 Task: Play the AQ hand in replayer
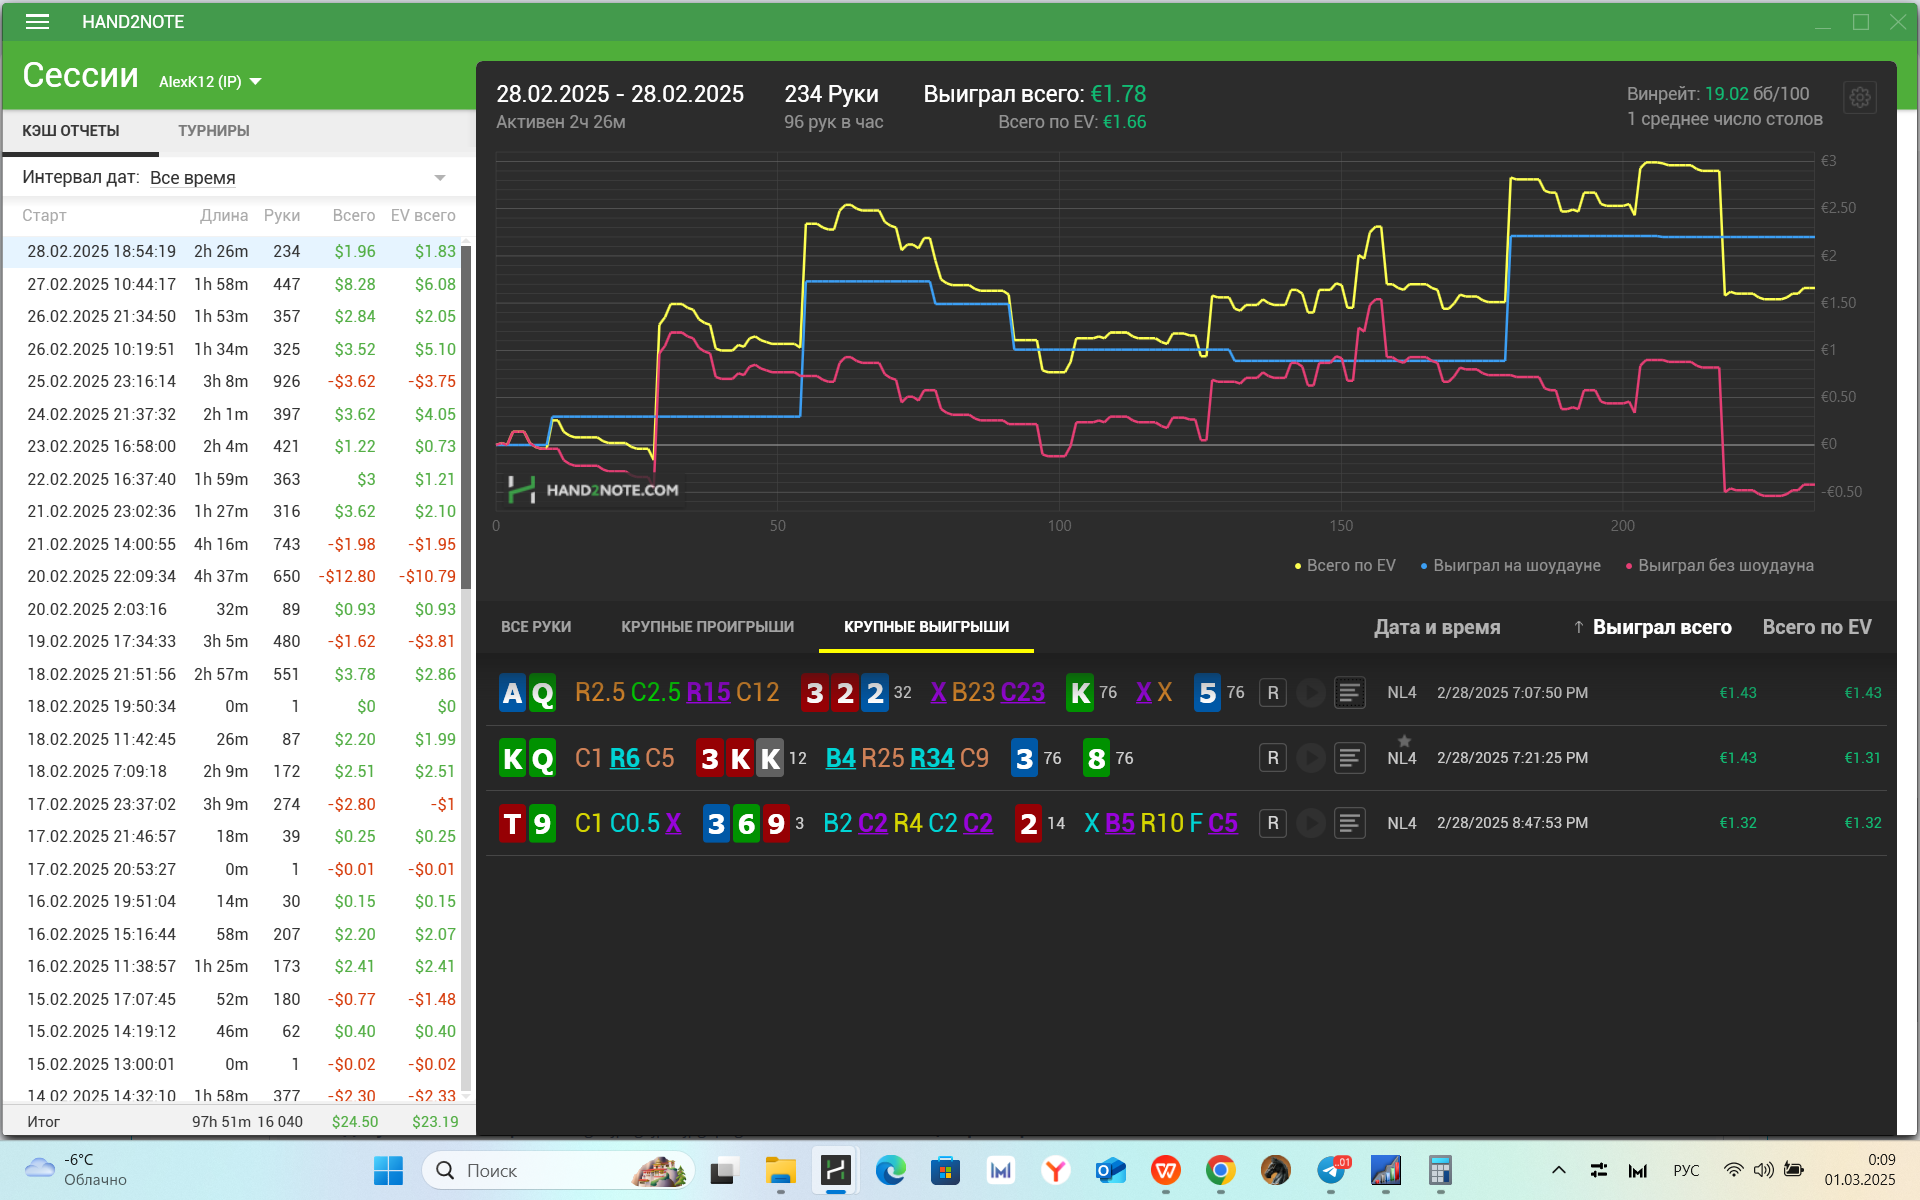[x=1310, y=693]
